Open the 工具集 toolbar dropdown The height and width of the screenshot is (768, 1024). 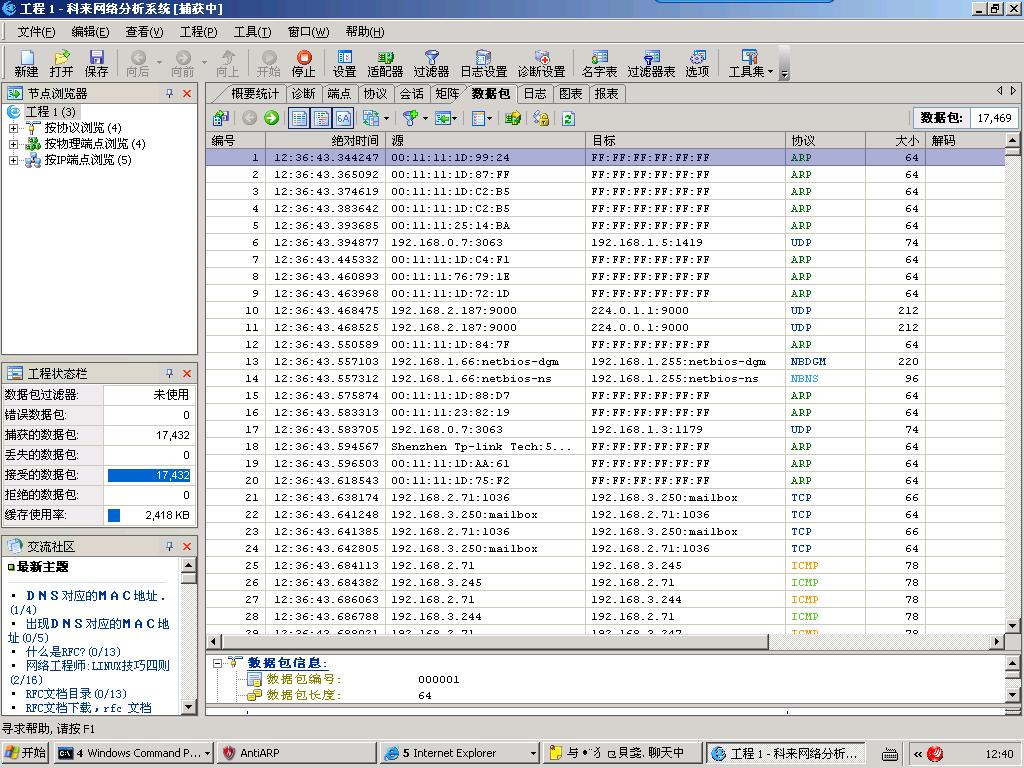[x=750, y=64]
